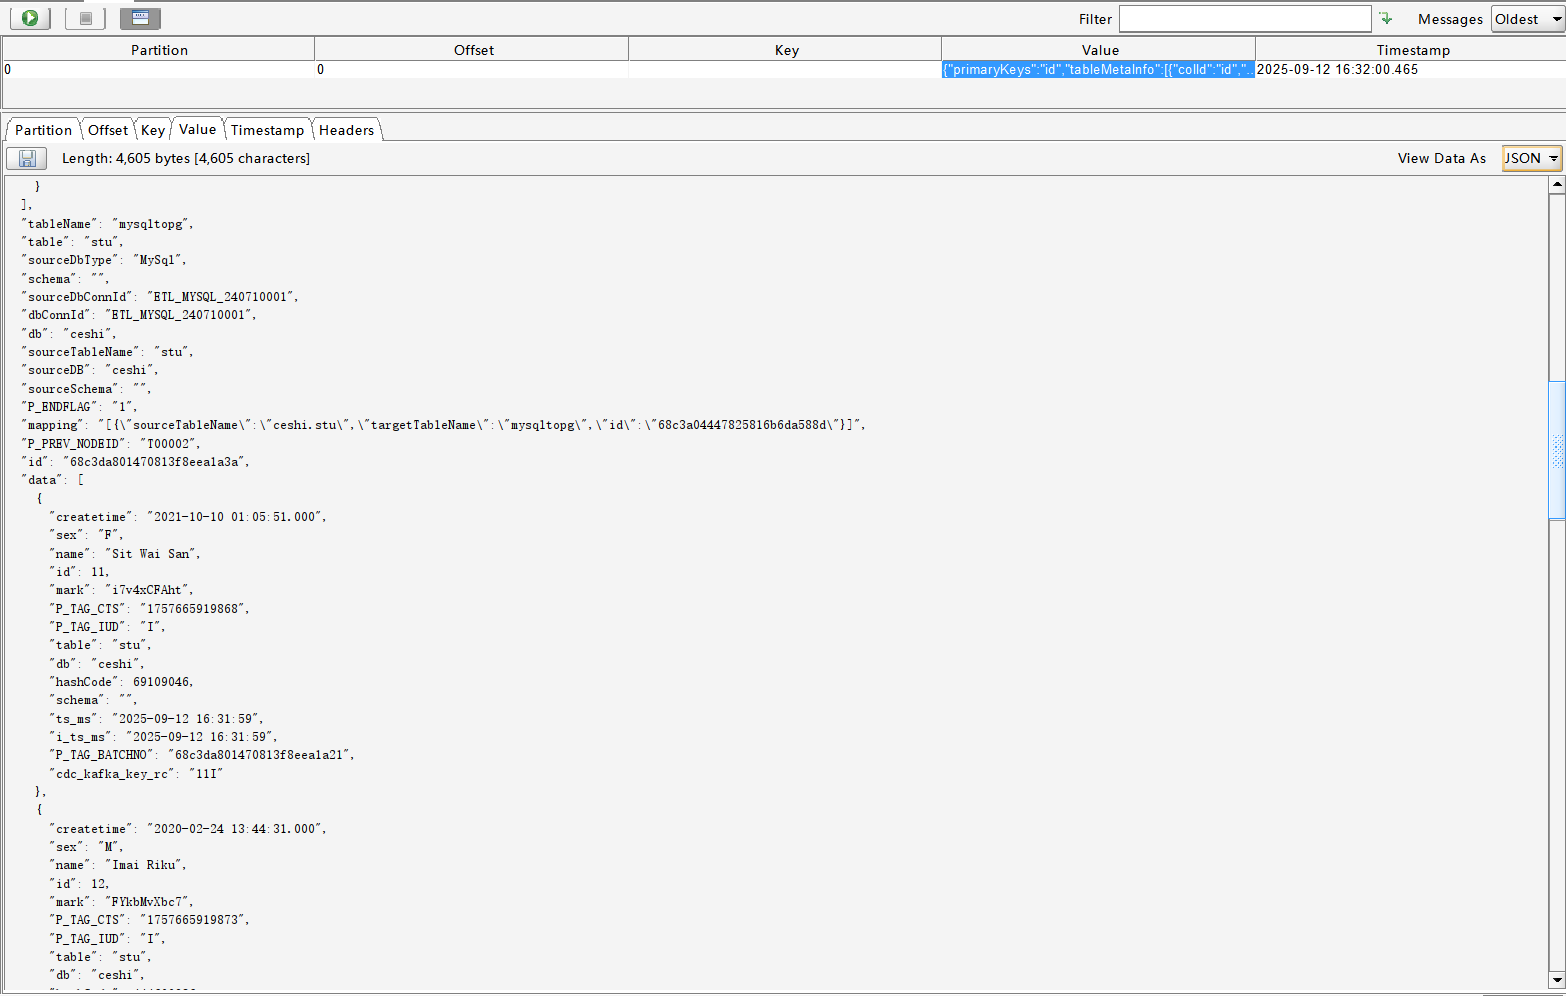This screenshot has height=996, width=1566.
Task: Open the Messages Oldest dropdown
Action: (x=1528, y=19)
